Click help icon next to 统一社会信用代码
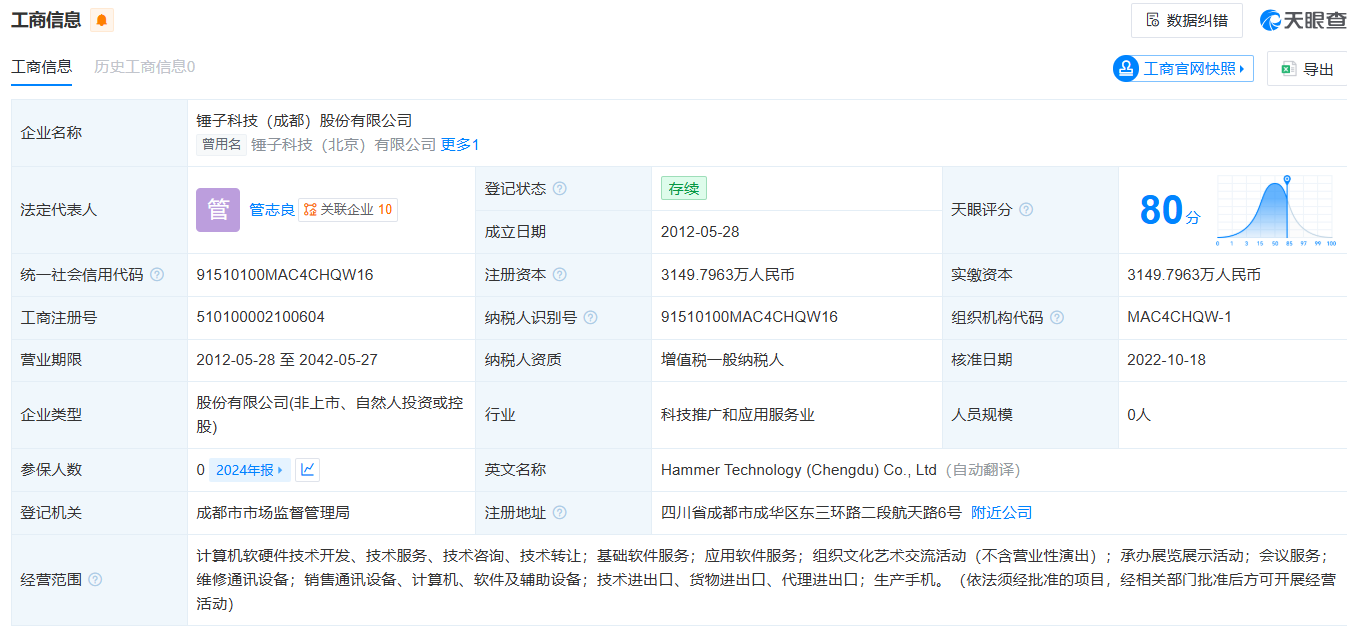Screen dimensions: 1347x629 coord(157,275)
